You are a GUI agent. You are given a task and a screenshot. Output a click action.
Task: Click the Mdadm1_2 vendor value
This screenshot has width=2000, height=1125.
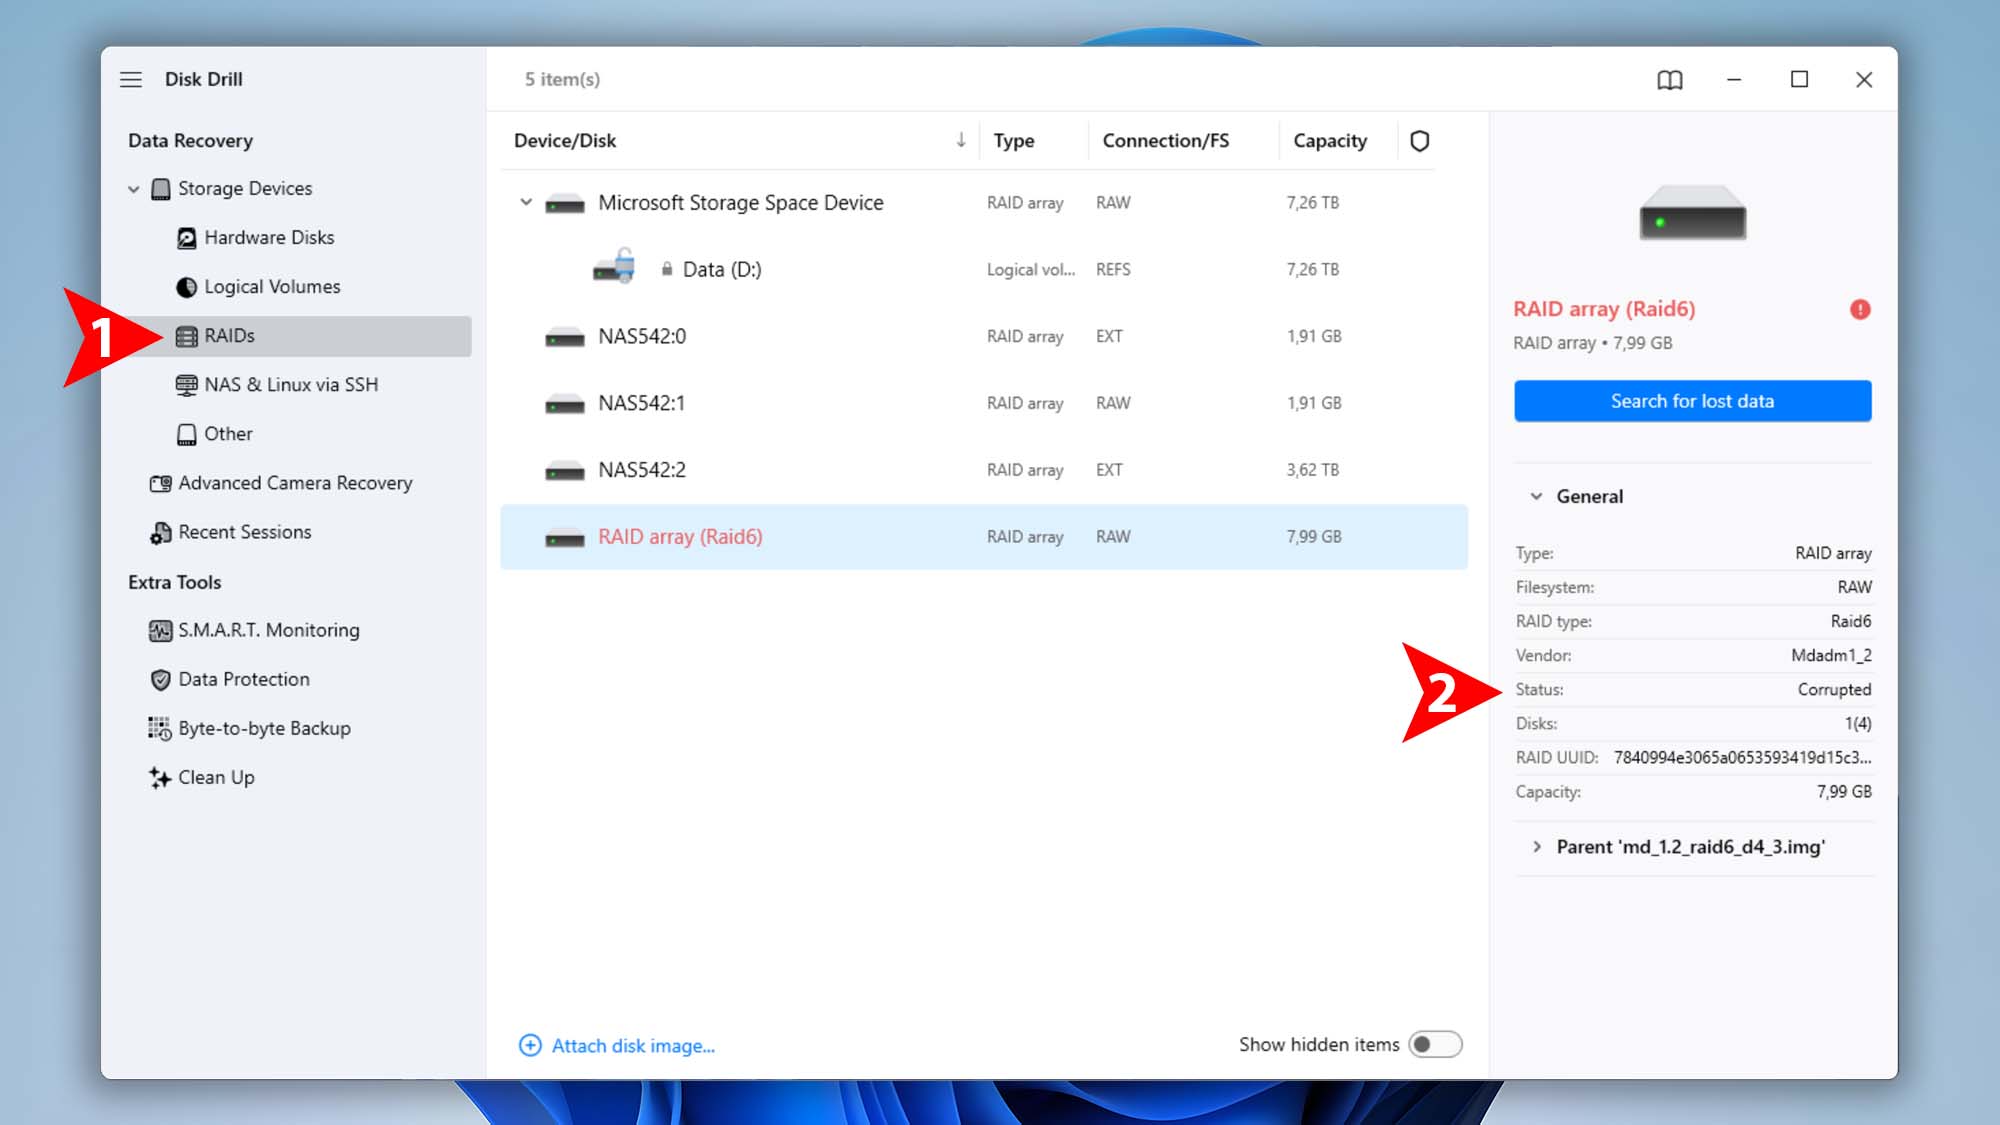pos(1831,655)
